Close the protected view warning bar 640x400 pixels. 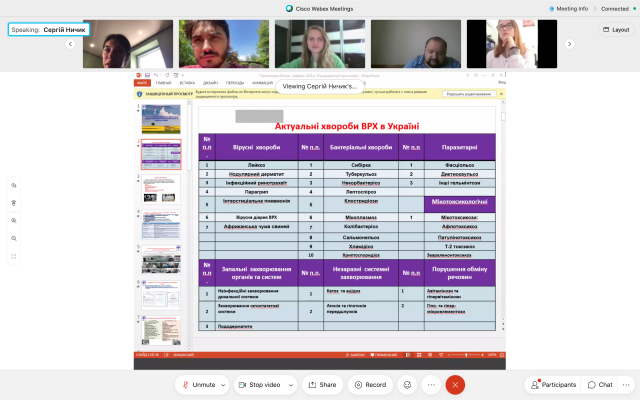[x=501, y=94]
